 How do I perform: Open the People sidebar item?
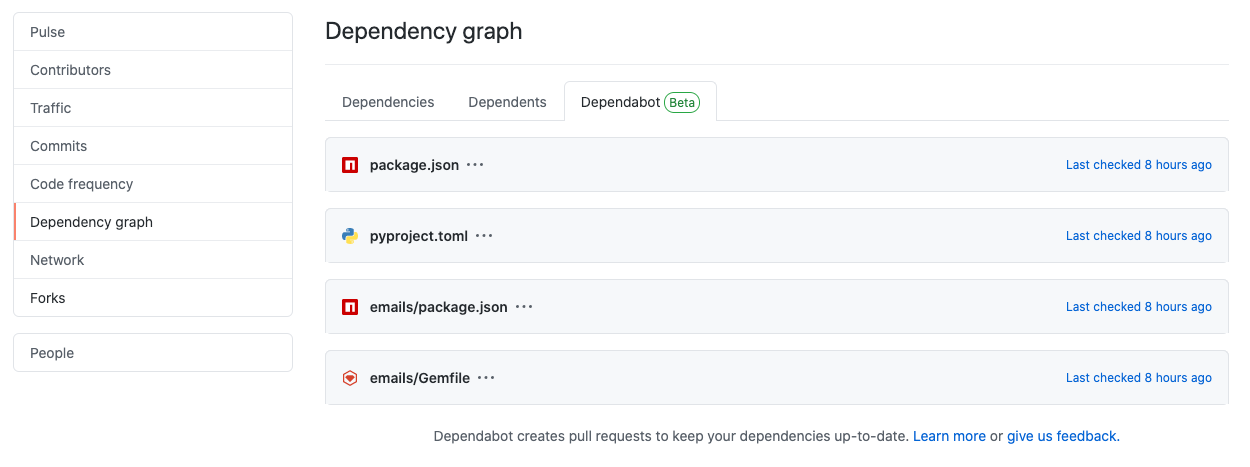tap(153, 353)
